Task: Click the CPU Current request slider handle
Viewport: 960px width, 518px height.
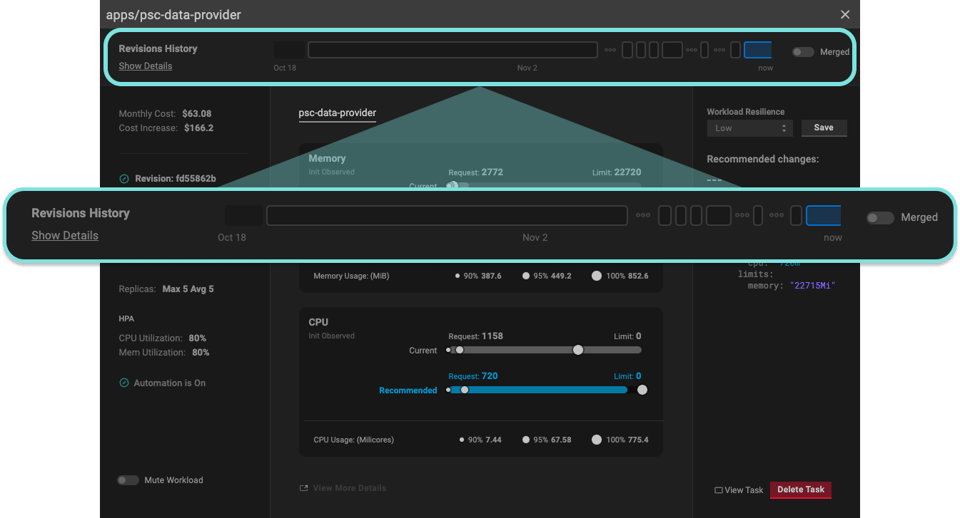Action: coord(460,350)
